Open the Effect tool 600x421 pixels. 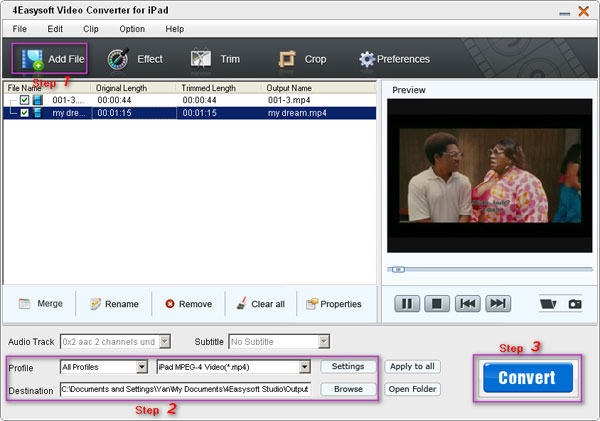tap(135, 59)
